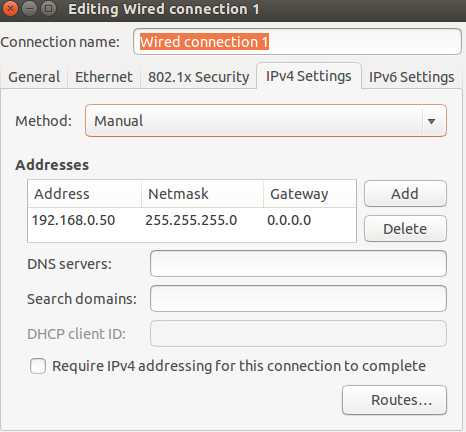
Task: Delete the selected address
Action: (x=405, y=229)
